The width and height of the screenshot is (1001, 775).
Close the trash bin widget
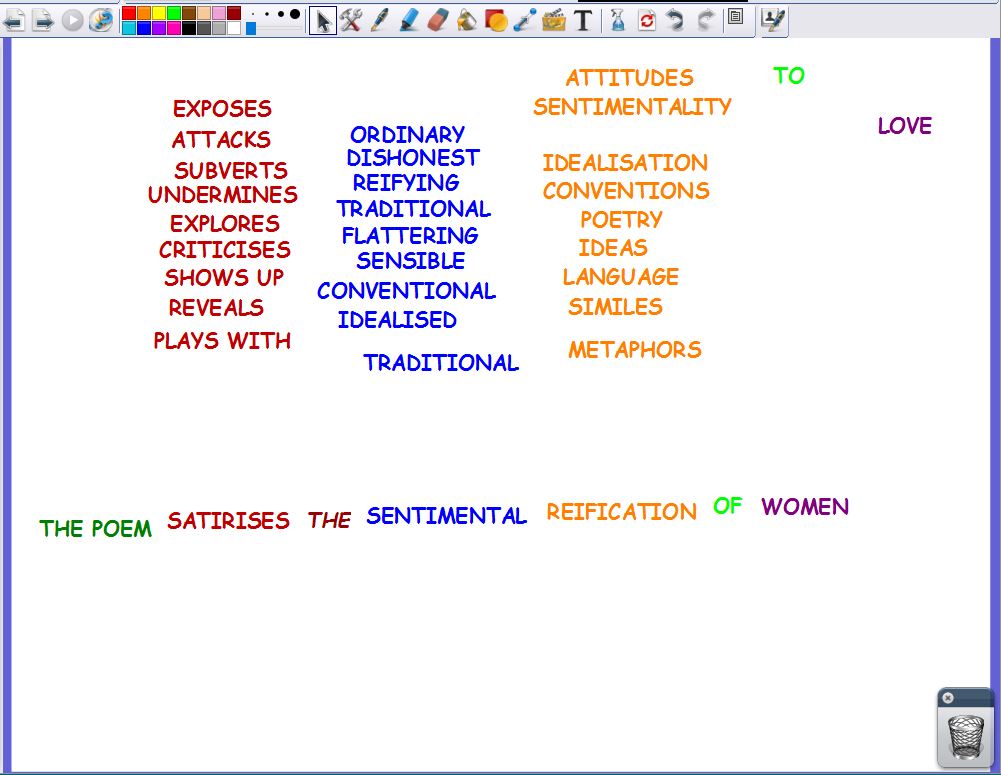click(x=948, y=698)
